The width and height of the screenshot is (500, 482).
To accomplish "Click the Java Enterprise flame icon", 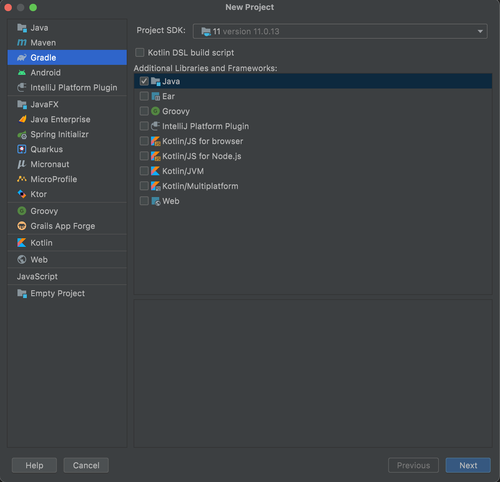I will point(22,119).
